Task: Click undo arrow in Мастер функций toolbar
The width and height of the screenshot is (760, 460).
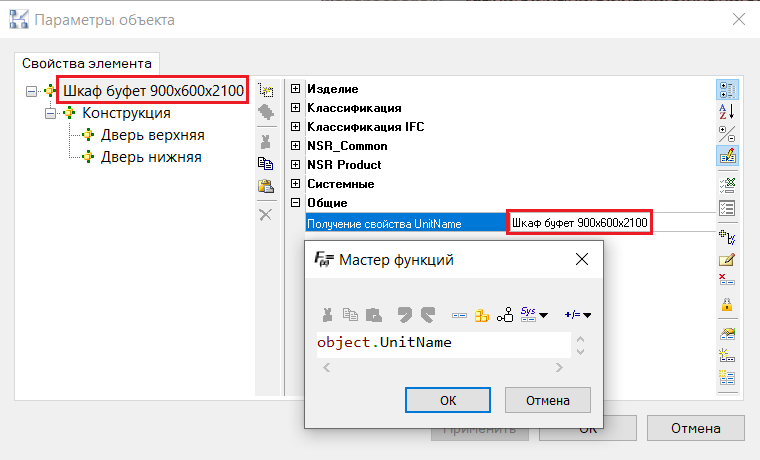Action: tap(404, 315)
